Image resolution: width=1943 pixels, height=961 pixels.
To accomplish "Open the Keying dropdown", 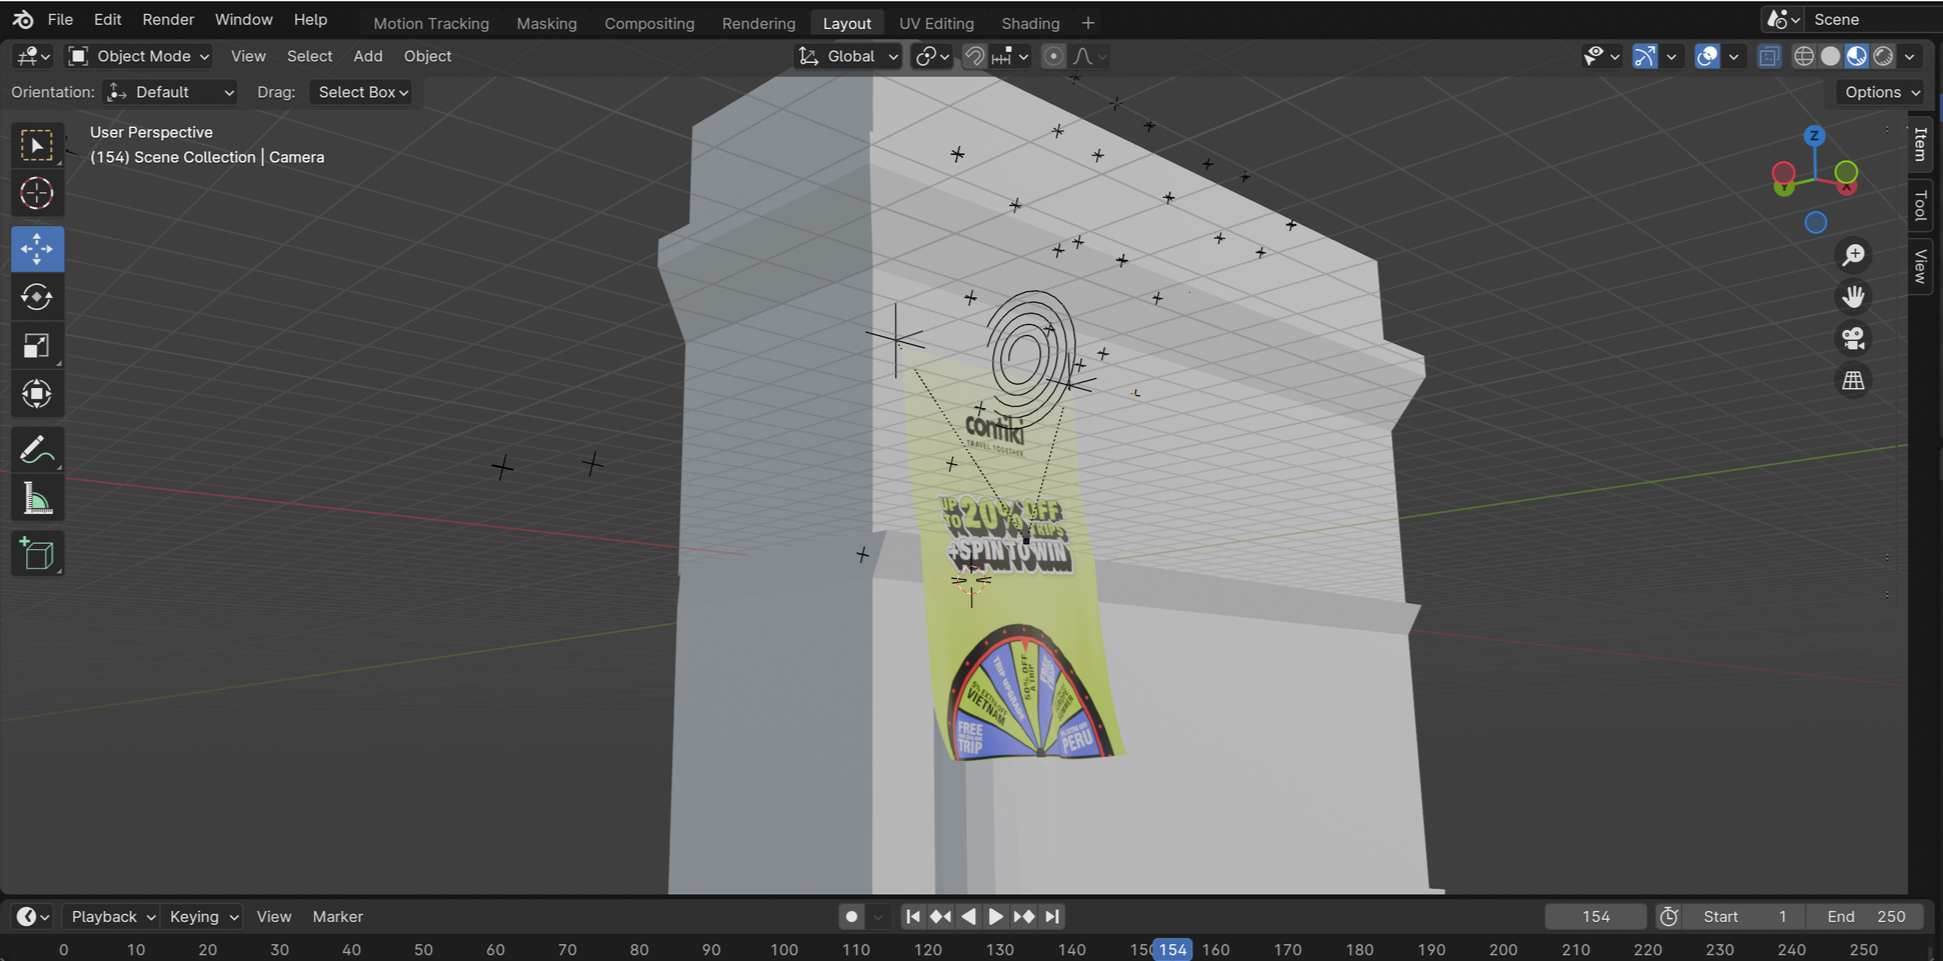I will tap(203, 916).
